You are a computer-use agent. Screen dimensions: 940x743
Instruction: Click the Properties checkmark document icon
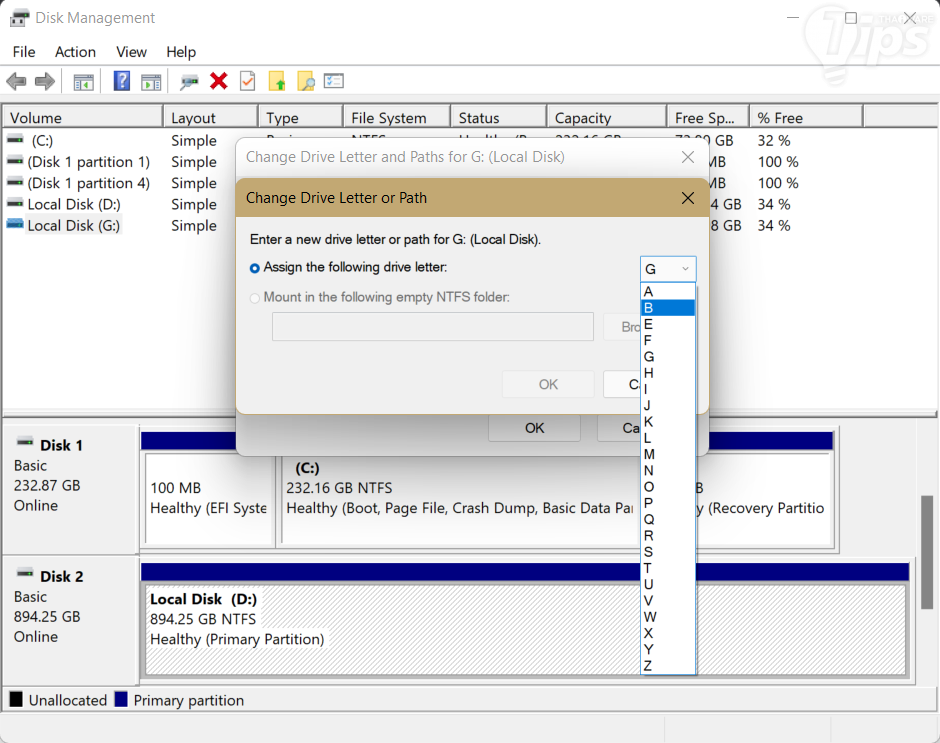[248, 81]
